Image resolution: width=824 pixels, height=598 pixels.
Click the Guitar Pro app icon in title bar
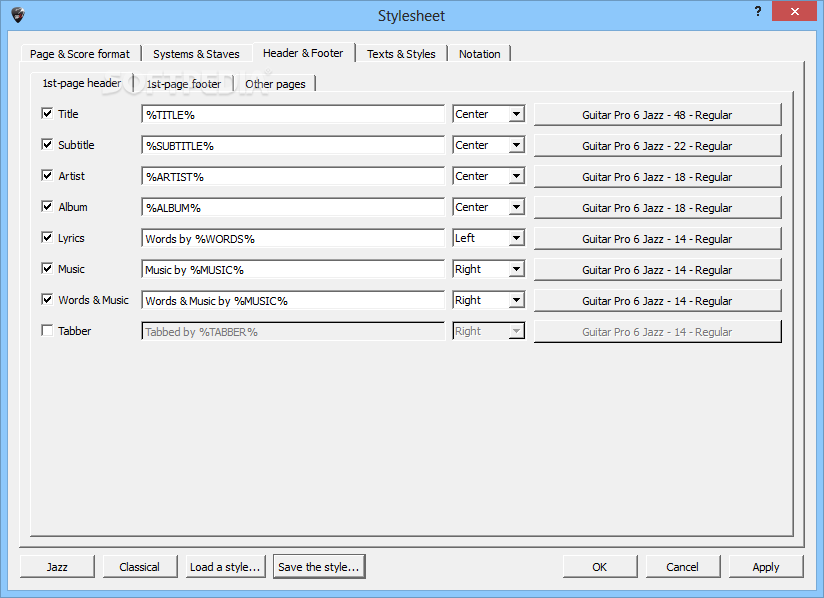click(x=18, y=15)
